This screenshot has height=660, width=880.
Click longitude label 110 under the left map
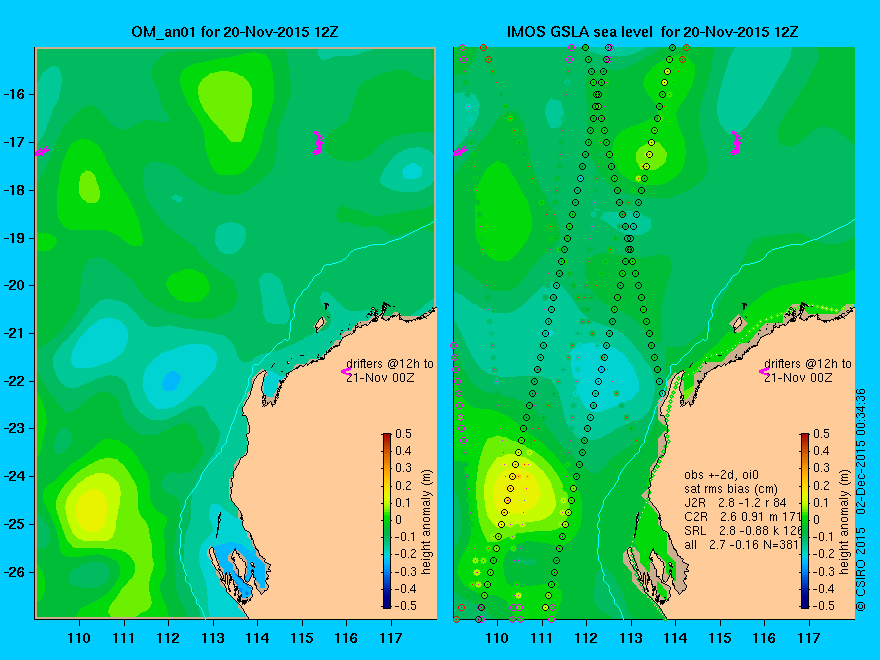pyautogui.click(x=79, y=638)
